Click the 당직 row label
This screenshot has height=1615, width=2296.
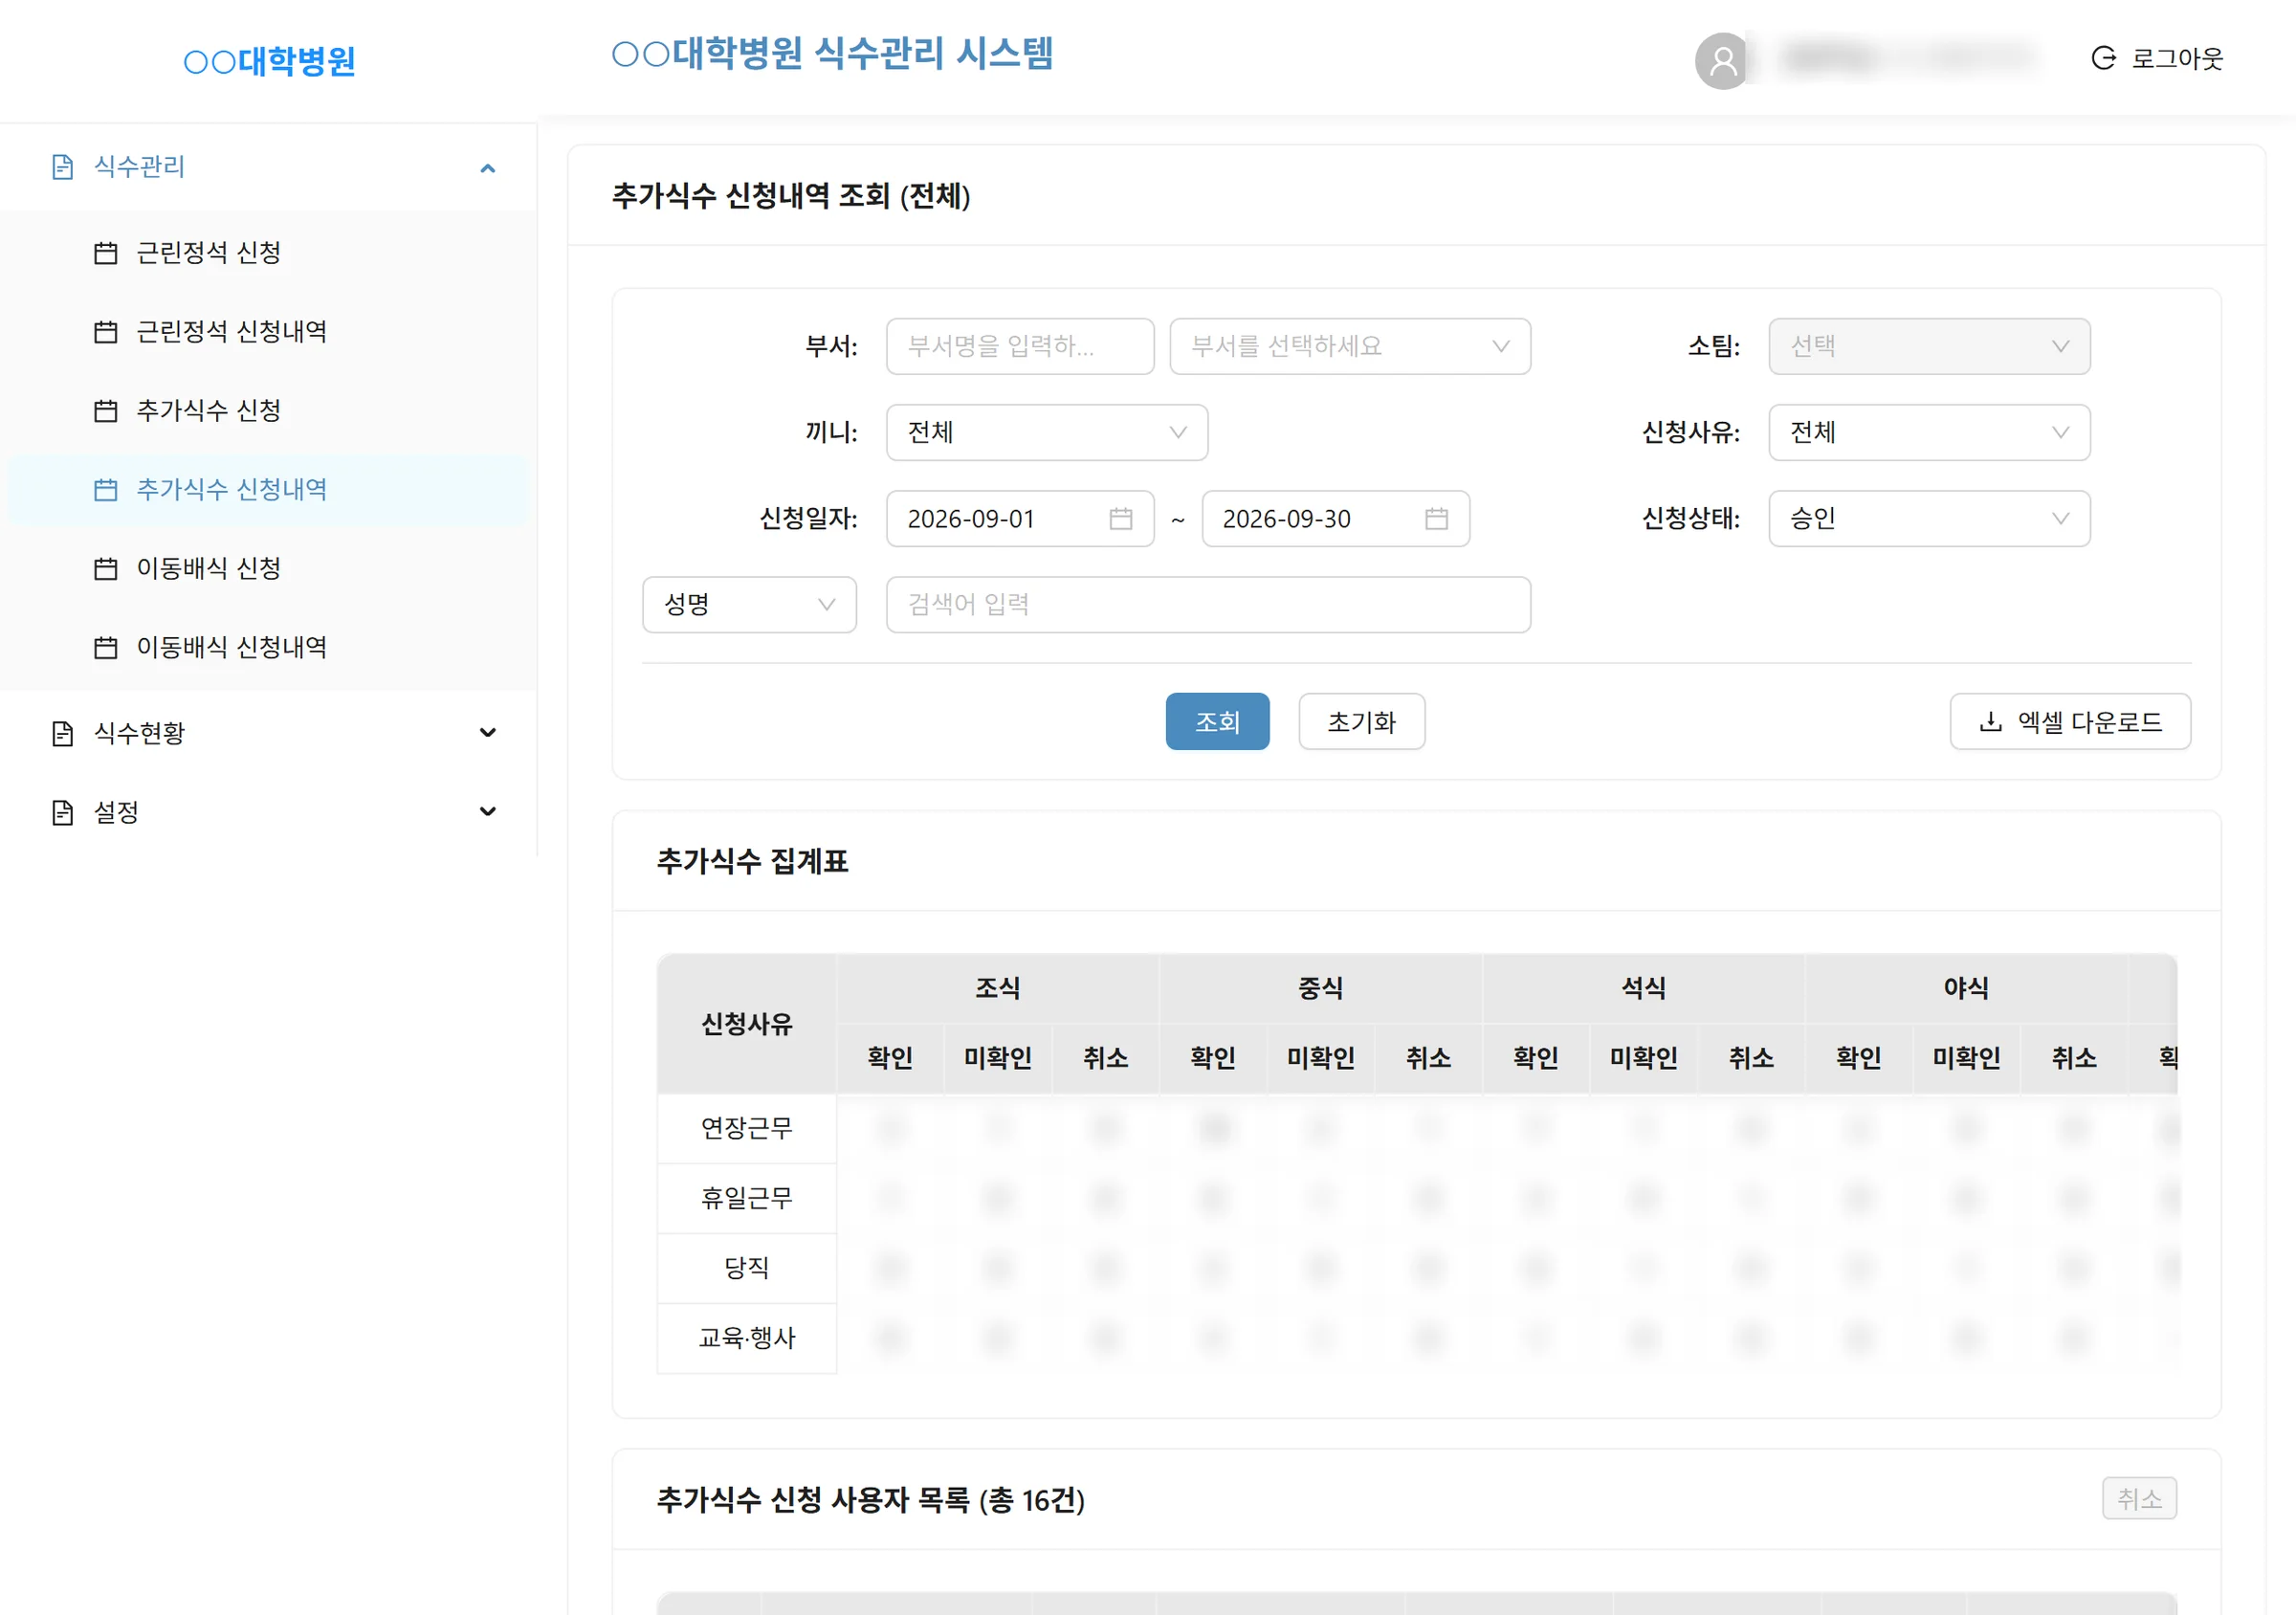click(x=747, y=1269)
